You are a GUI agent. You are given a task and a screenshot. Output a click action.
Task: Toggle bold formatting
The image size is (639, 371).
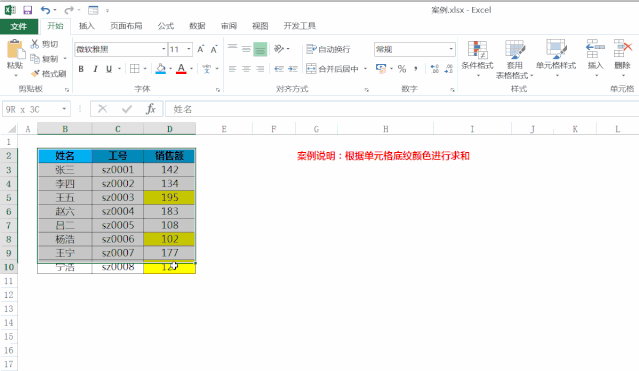click(x=81, y=69)
